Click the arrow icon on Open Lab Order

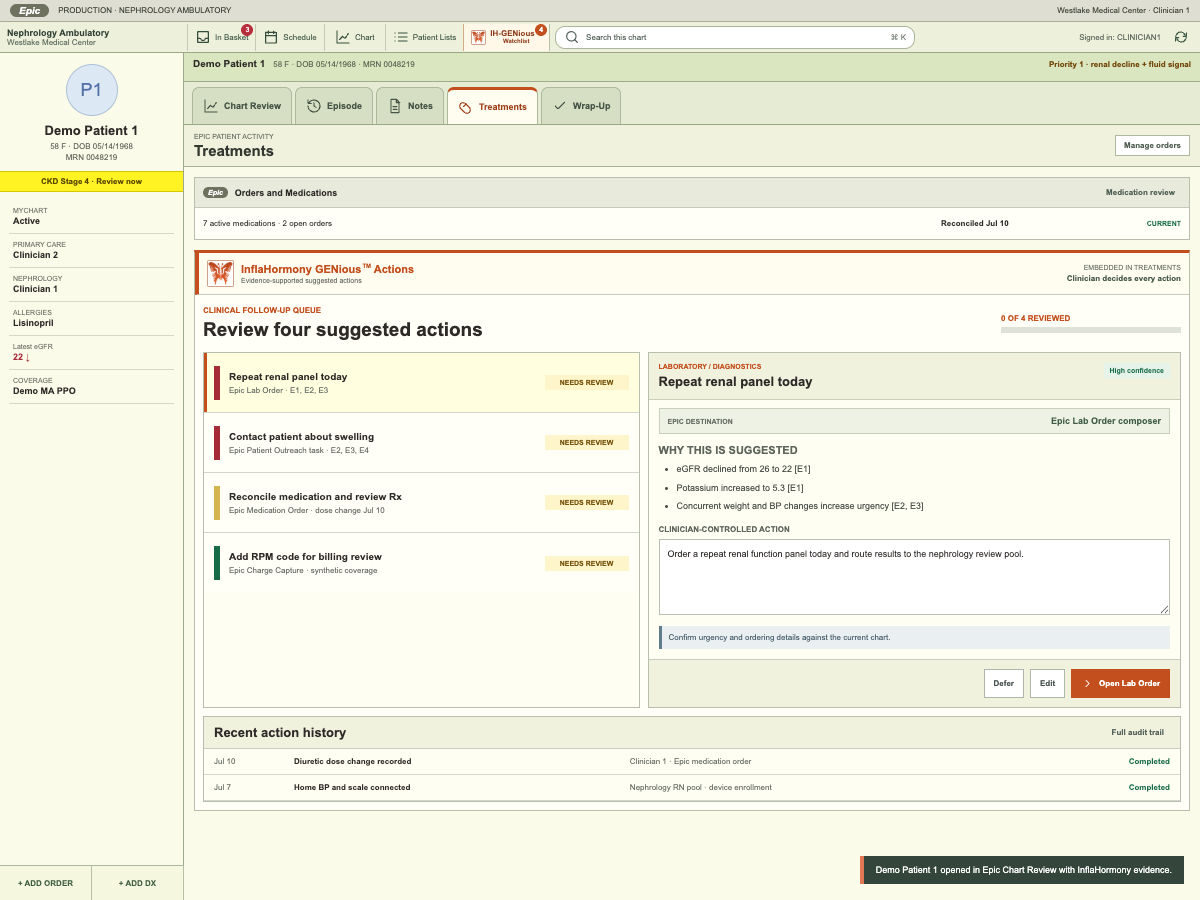click(x=1087, y=684)
